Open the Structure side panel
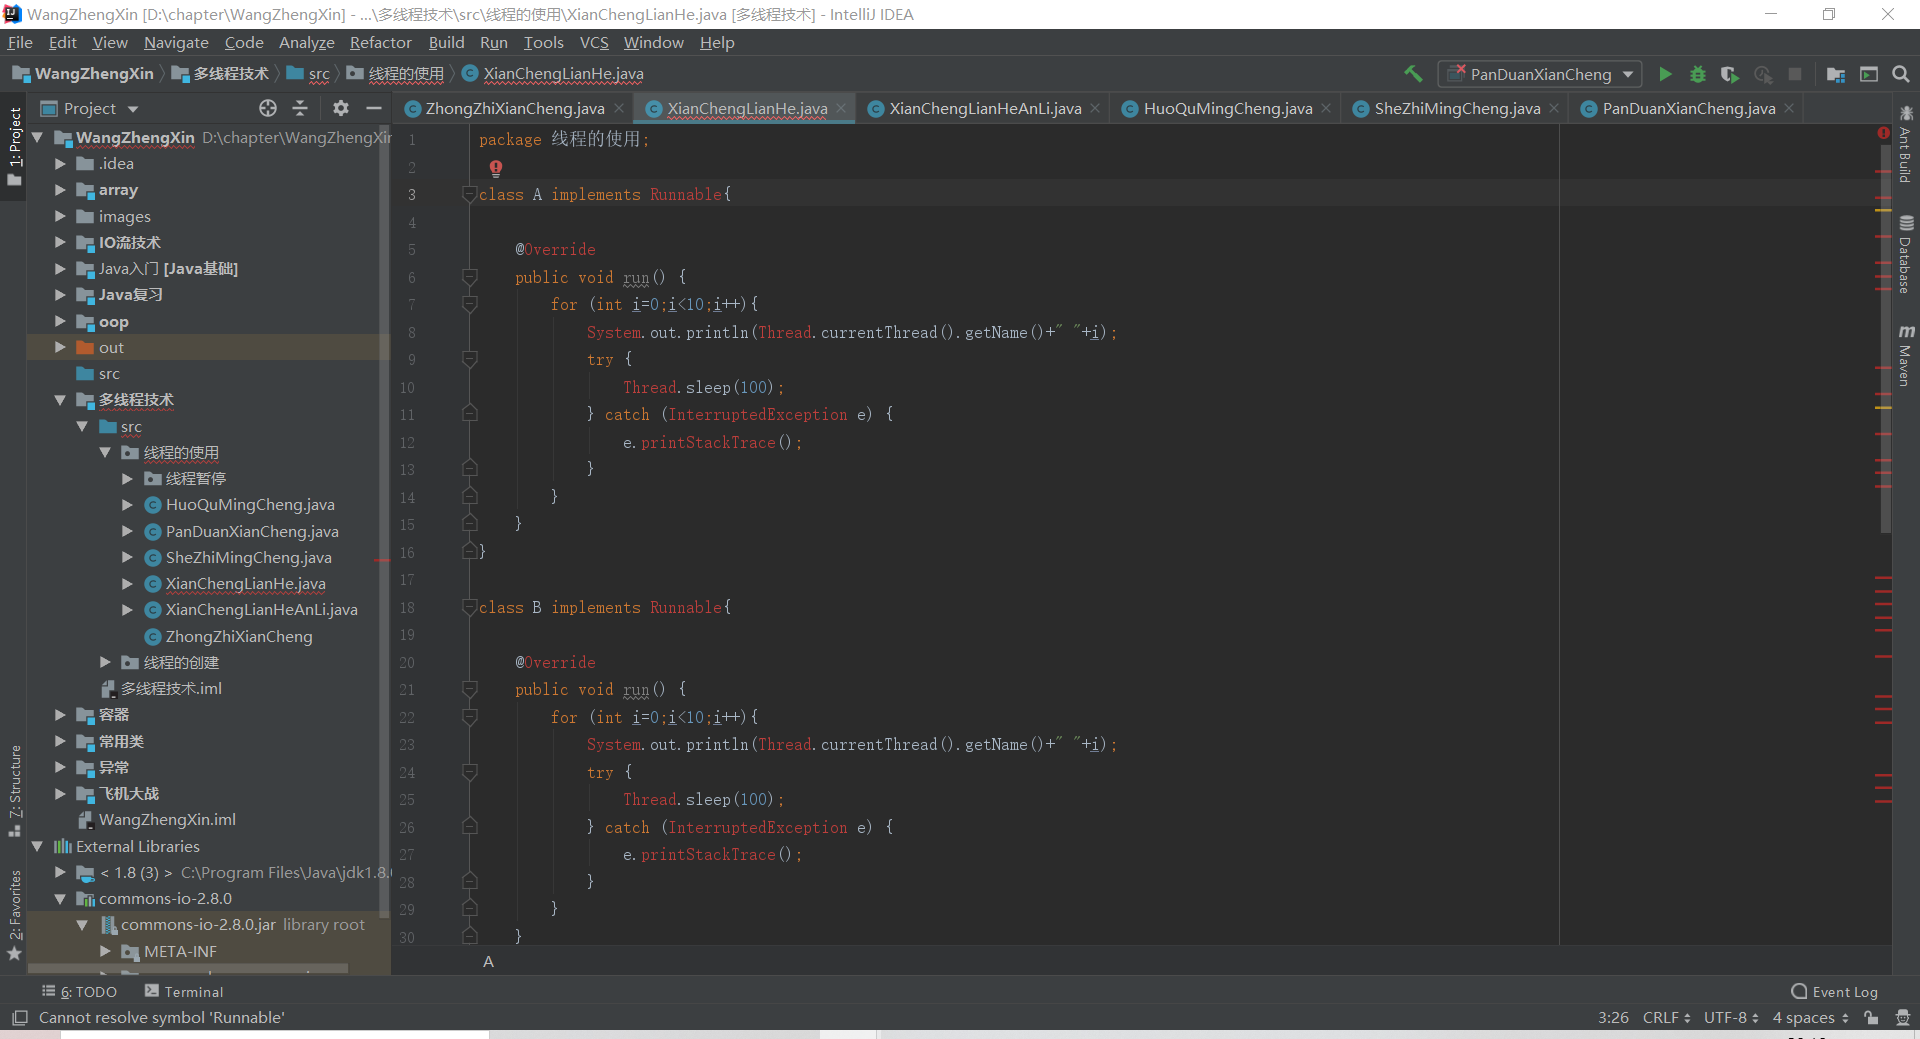 coord(15,790)
